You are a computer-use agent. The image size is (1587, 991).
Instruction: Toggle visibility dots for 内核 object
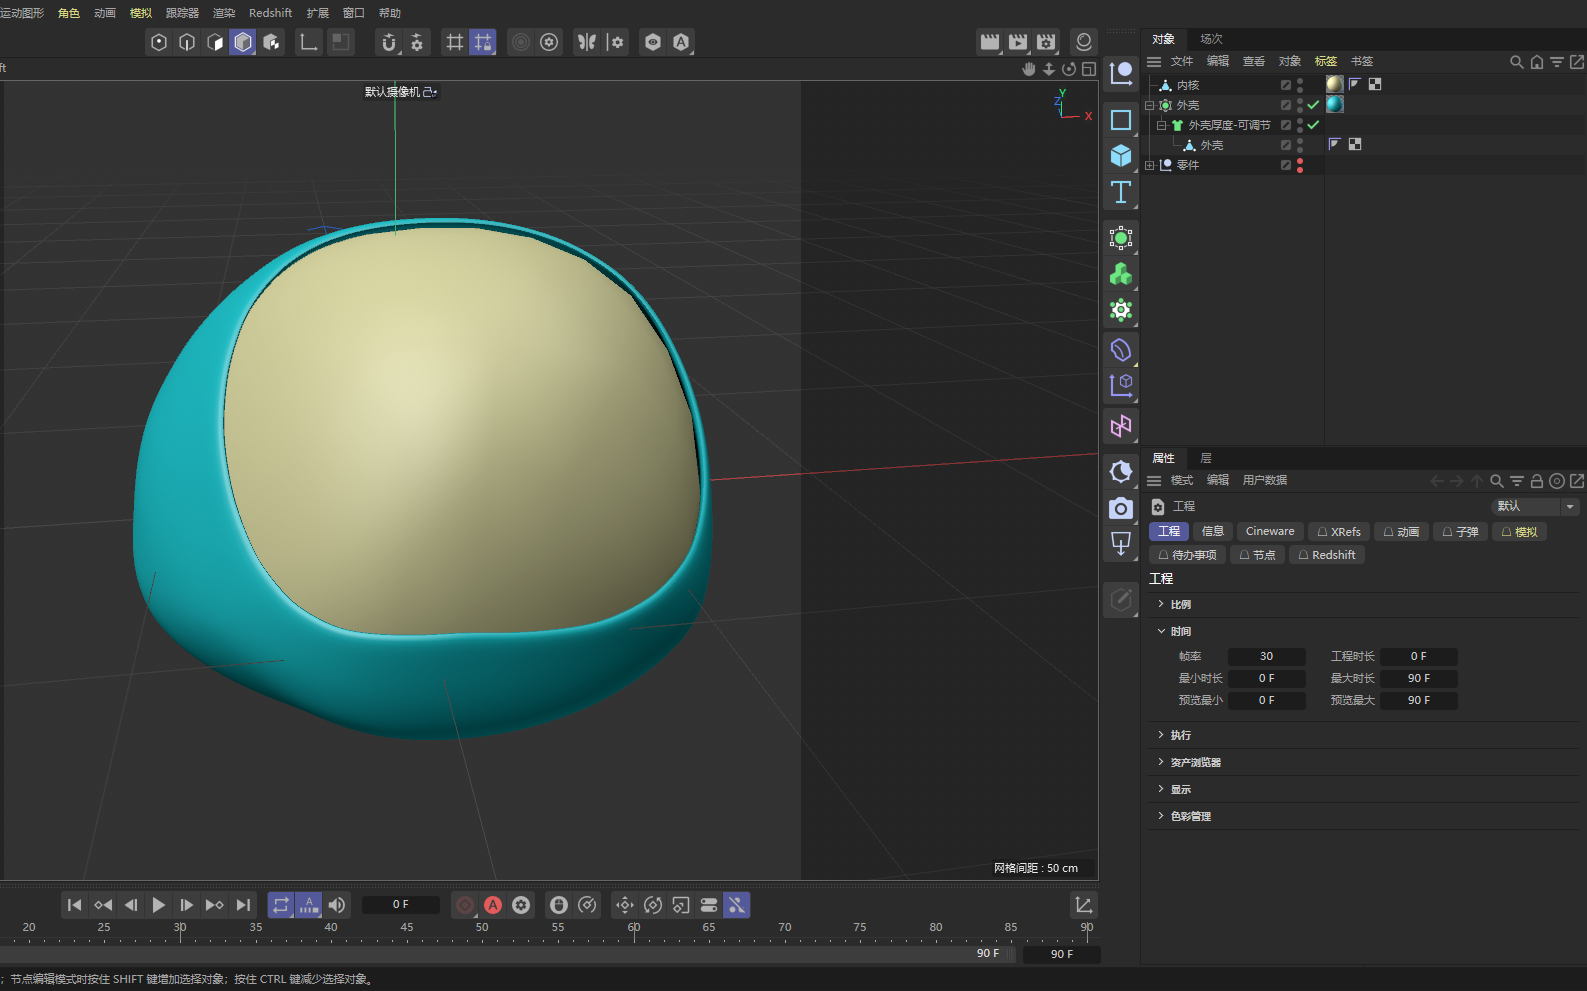click(x=1300, y=85)
